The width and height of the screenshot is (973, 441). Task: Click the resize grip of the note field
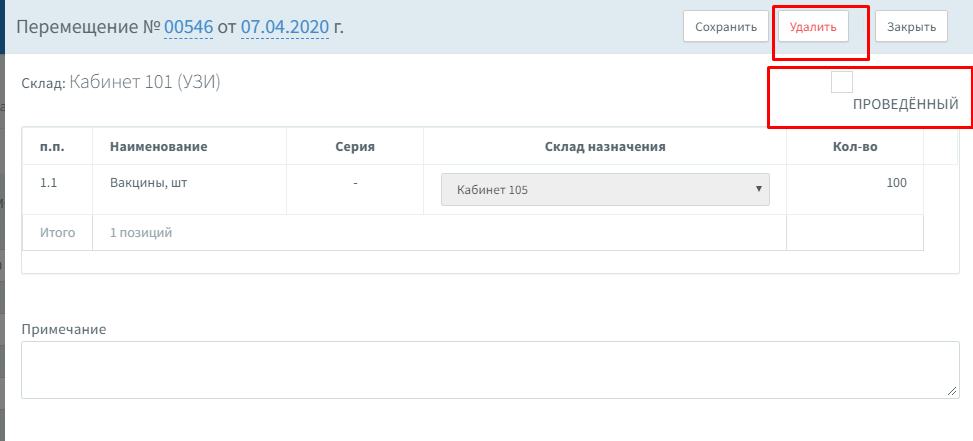point(952,391)
